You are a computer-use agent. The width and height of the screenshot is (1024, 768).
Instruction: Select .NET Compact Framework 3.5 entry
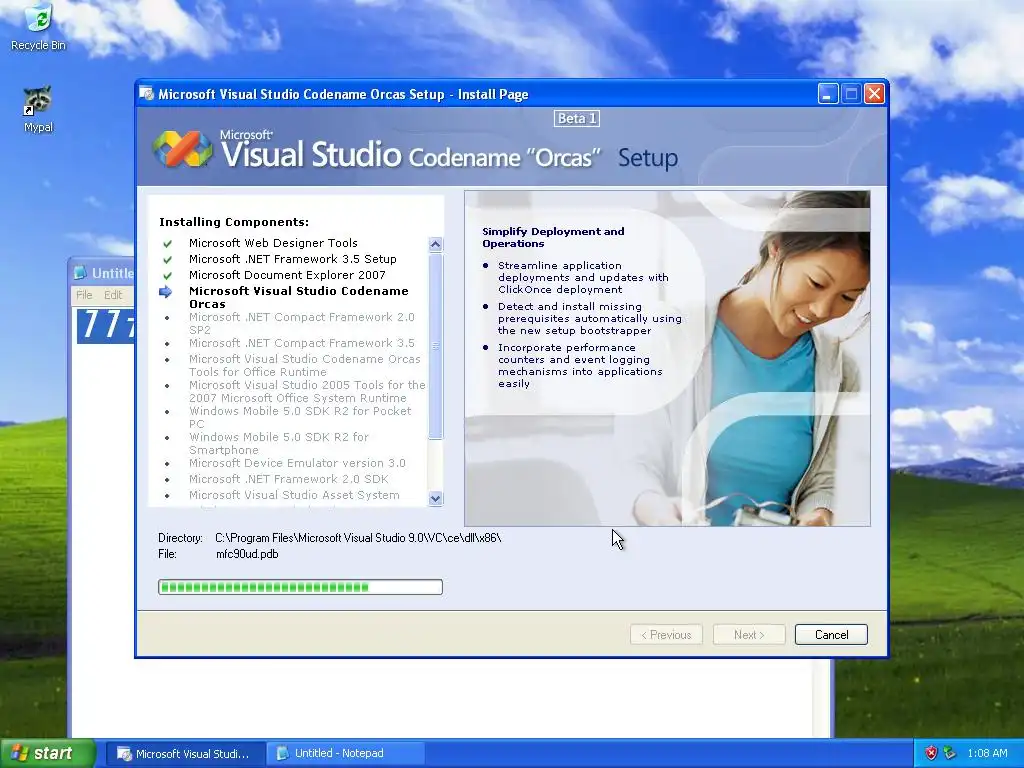coord(302,343)
